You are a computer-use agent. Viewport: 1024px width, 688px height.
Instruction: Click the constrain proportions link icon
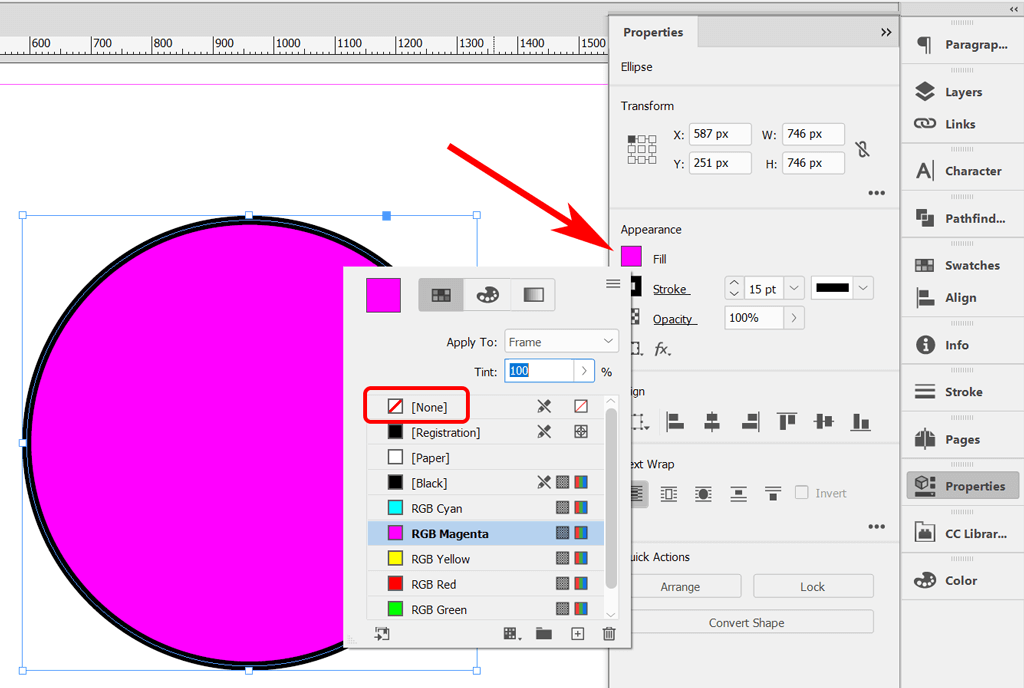click(862, 149)
